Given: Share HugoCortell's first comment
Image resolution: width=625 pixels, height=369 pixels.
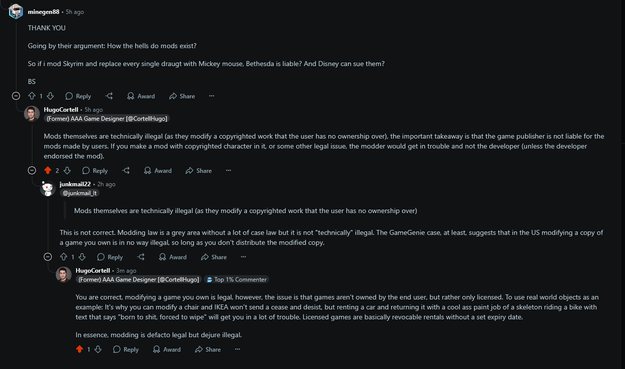Looking at the screenshot, I should pyautogui.click(x=199, y=171).
